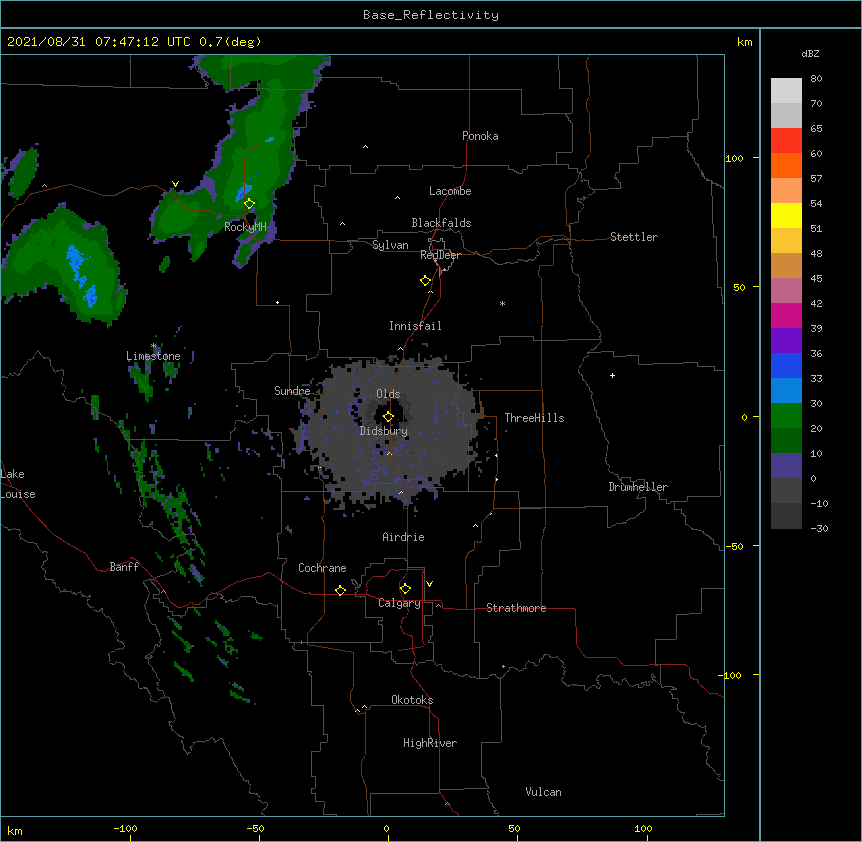Pick the pink 45 dBZ legend swatch

coord(786,290)
